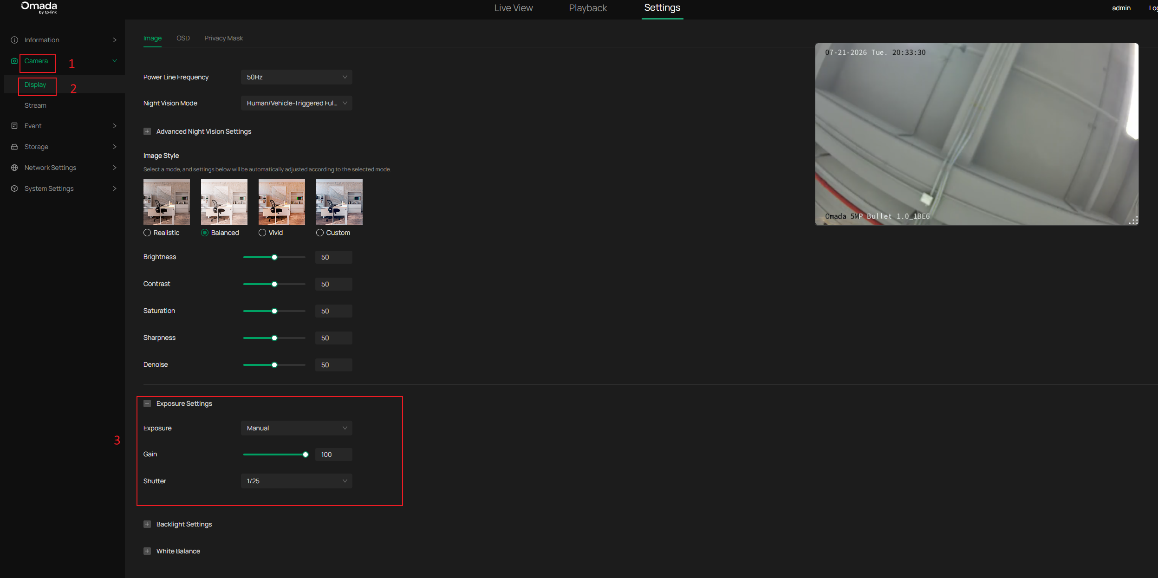Click the Saturation slider

[x=274, y=311]
